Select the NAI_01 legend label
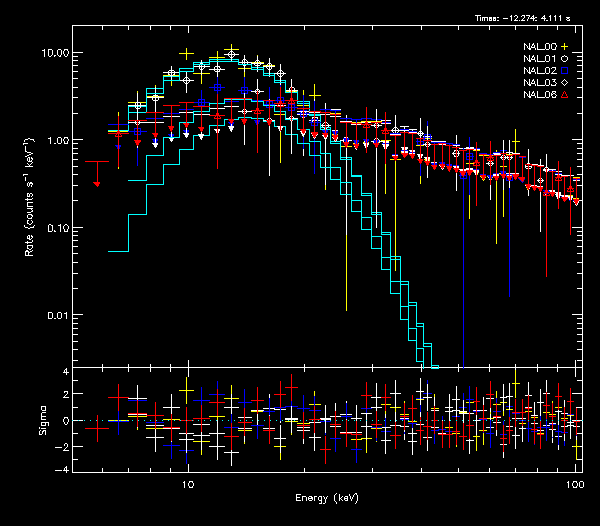600x526 pixels. [540, 59]
